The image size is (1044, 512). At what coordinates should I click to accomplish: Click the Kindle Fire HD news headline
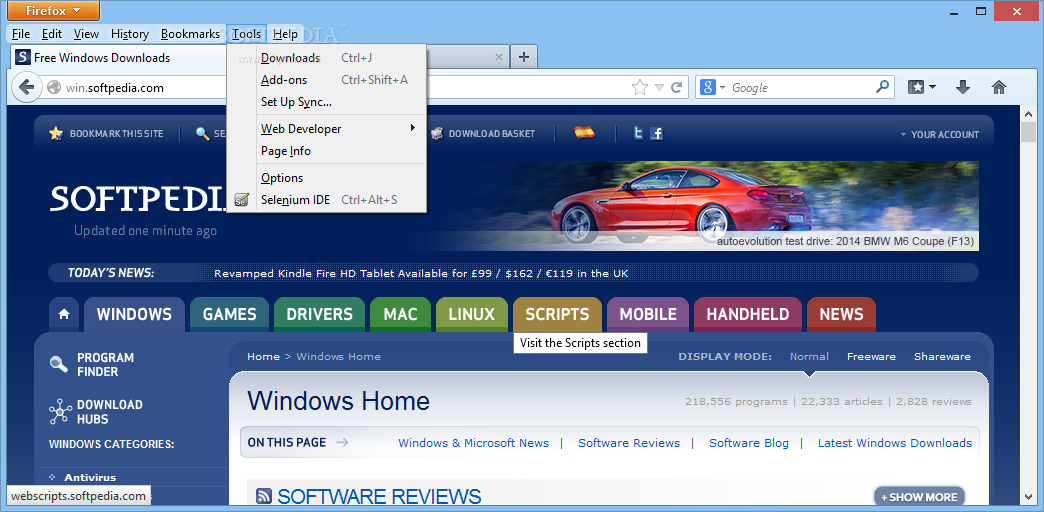pyautogui.click(x=421, y=273)
